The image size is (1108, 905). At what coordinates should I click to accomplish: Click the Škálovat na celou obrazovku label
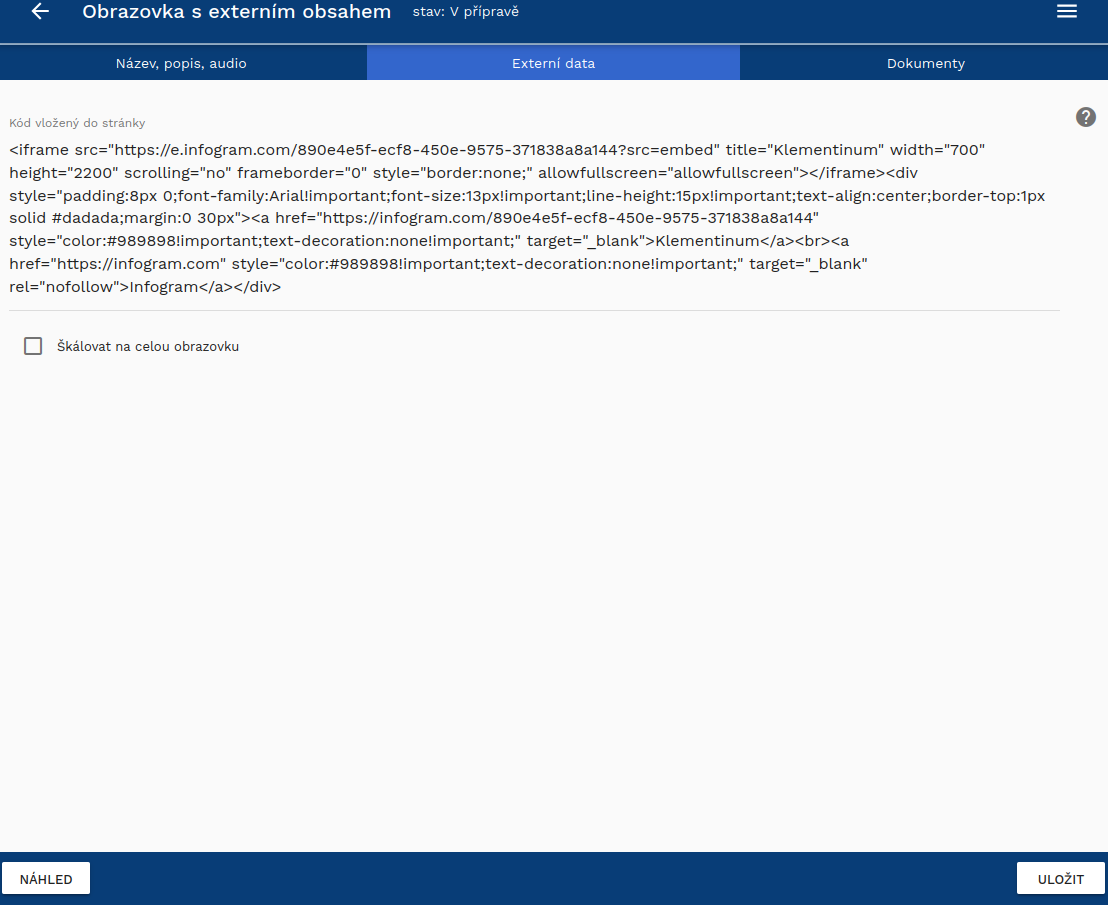tap(148, 347)
